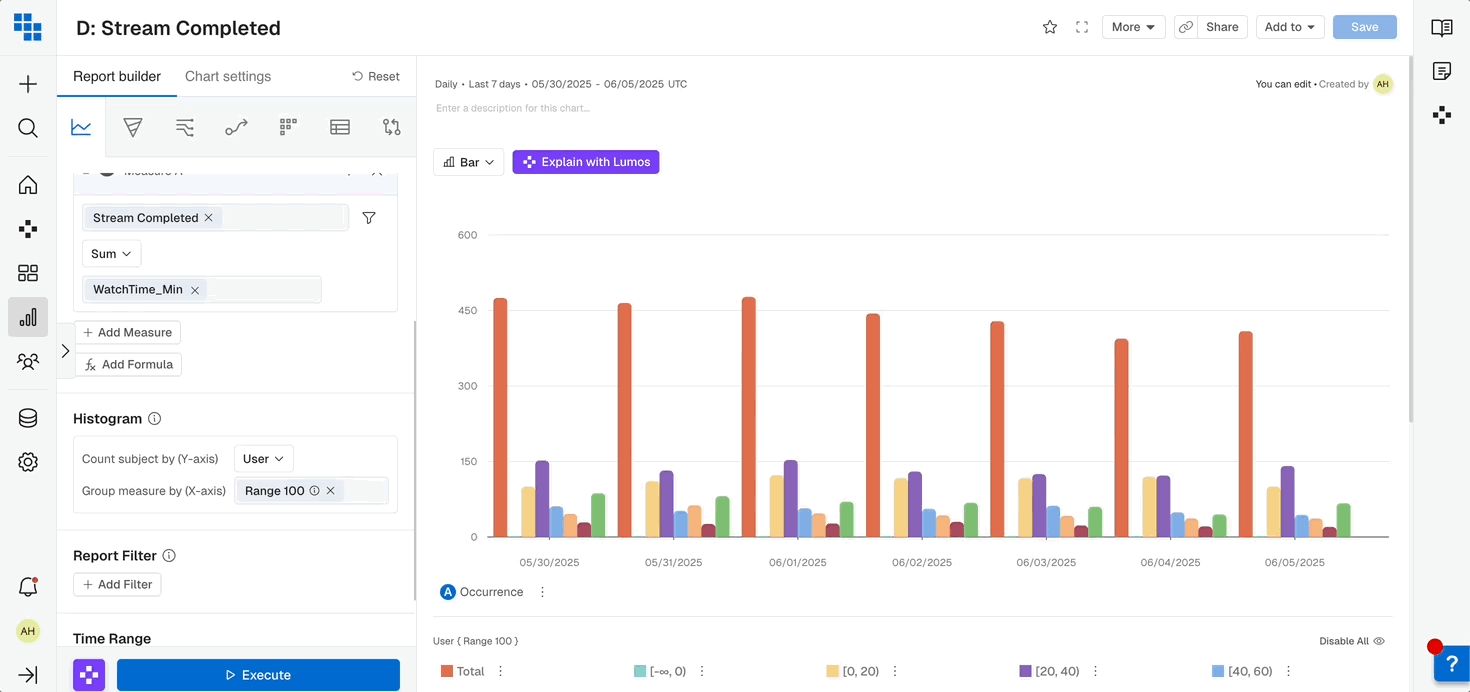This screenshot has height=692, width=1470.
Task: Click Explain with Lumos
Action: pos(586,162)
